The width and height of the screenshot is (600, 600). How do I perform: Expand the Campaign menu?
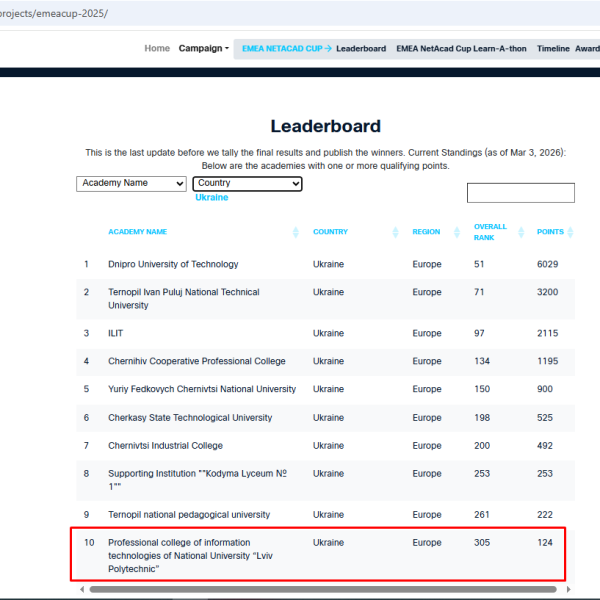coord(203,48)
